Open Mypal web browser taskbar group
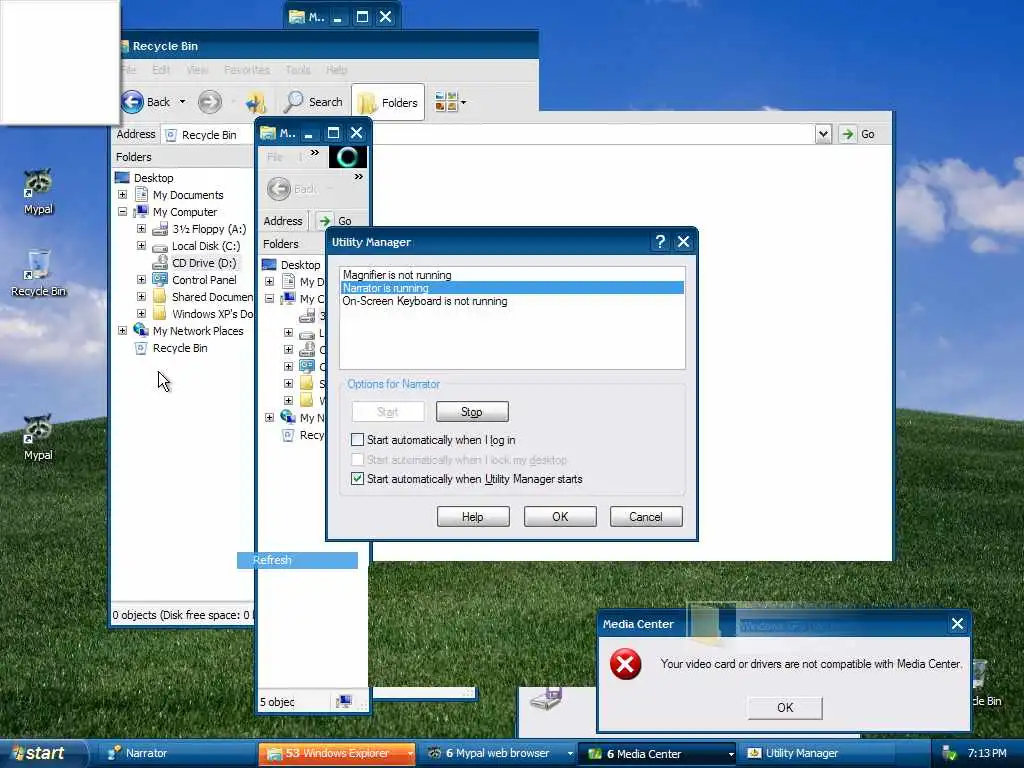Screen dimensions: 1024x768 [x=498, y=754]
